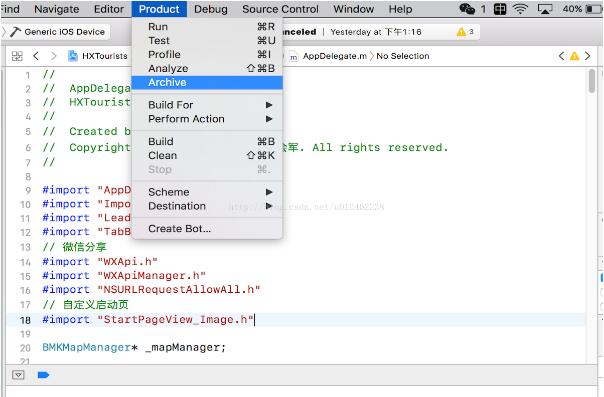Click the build status time text
This screenshot has width=604, height=397.
[x=376, y=32]
